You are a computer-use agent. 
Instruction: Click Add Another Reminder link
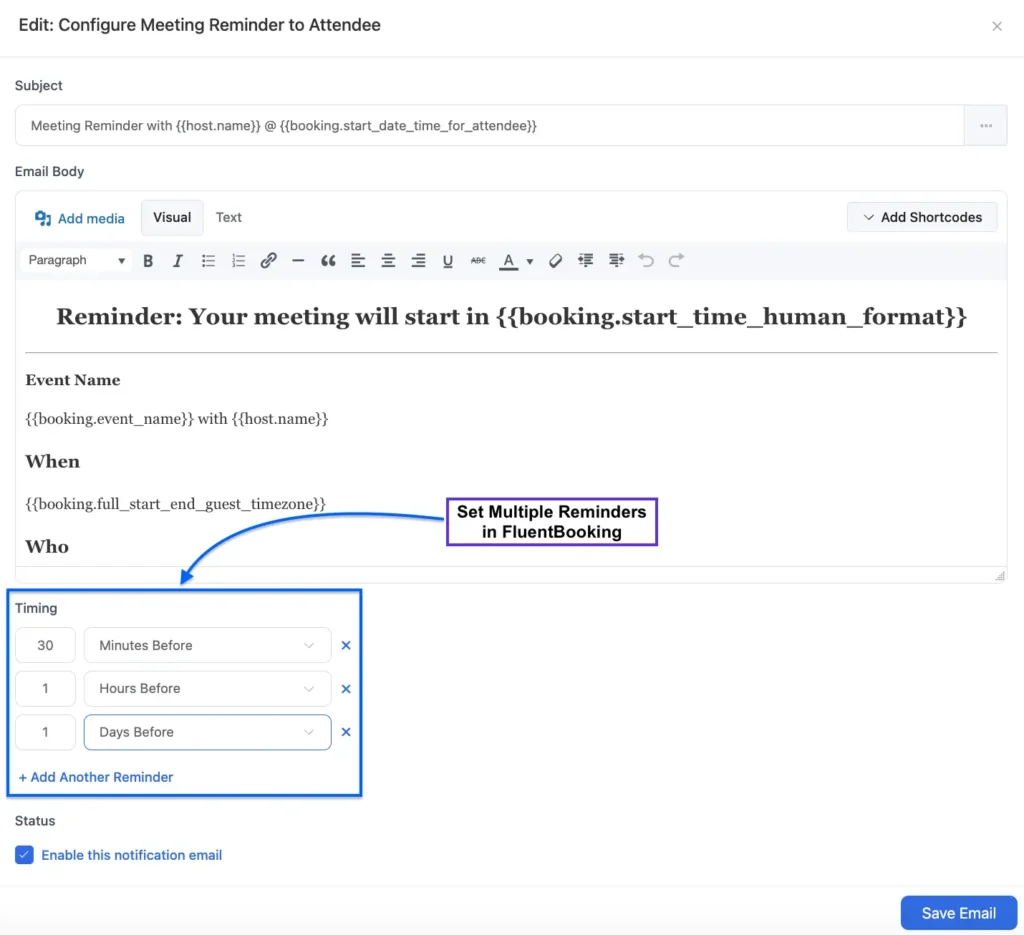click(x=96, y=777)
